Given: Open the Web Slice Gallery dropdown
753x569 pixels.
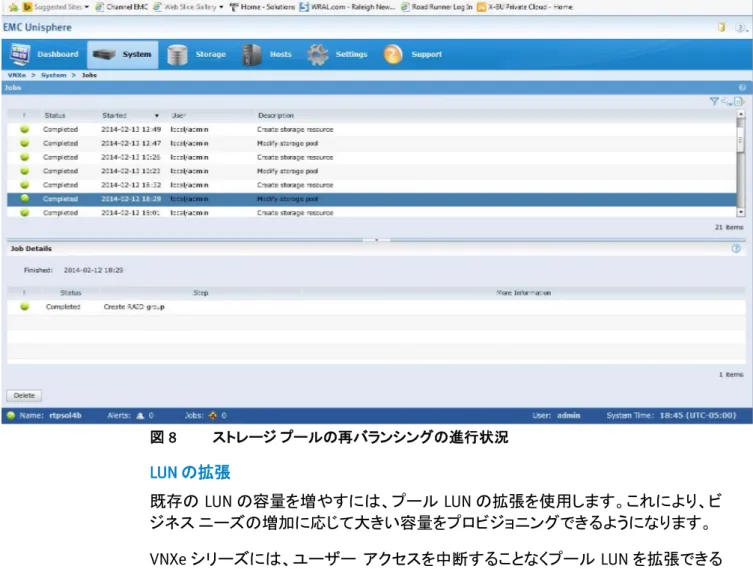Looking at the screenshot, I should [188, 7].
